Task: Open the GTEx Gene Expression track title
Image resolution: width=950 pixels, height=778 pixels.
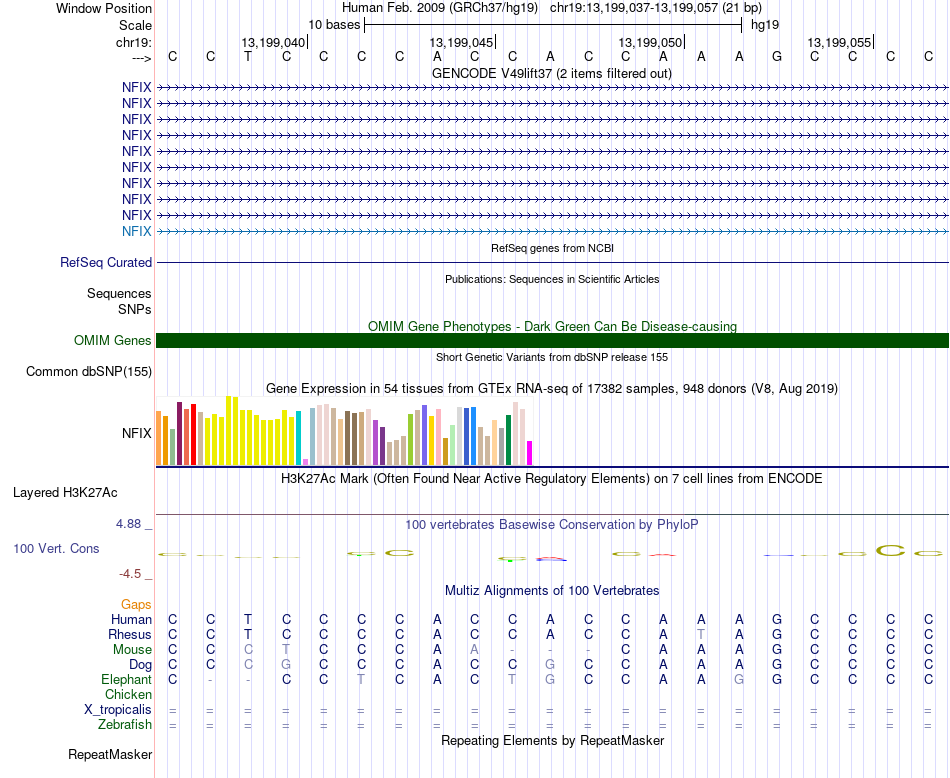Action: [552, 388]
